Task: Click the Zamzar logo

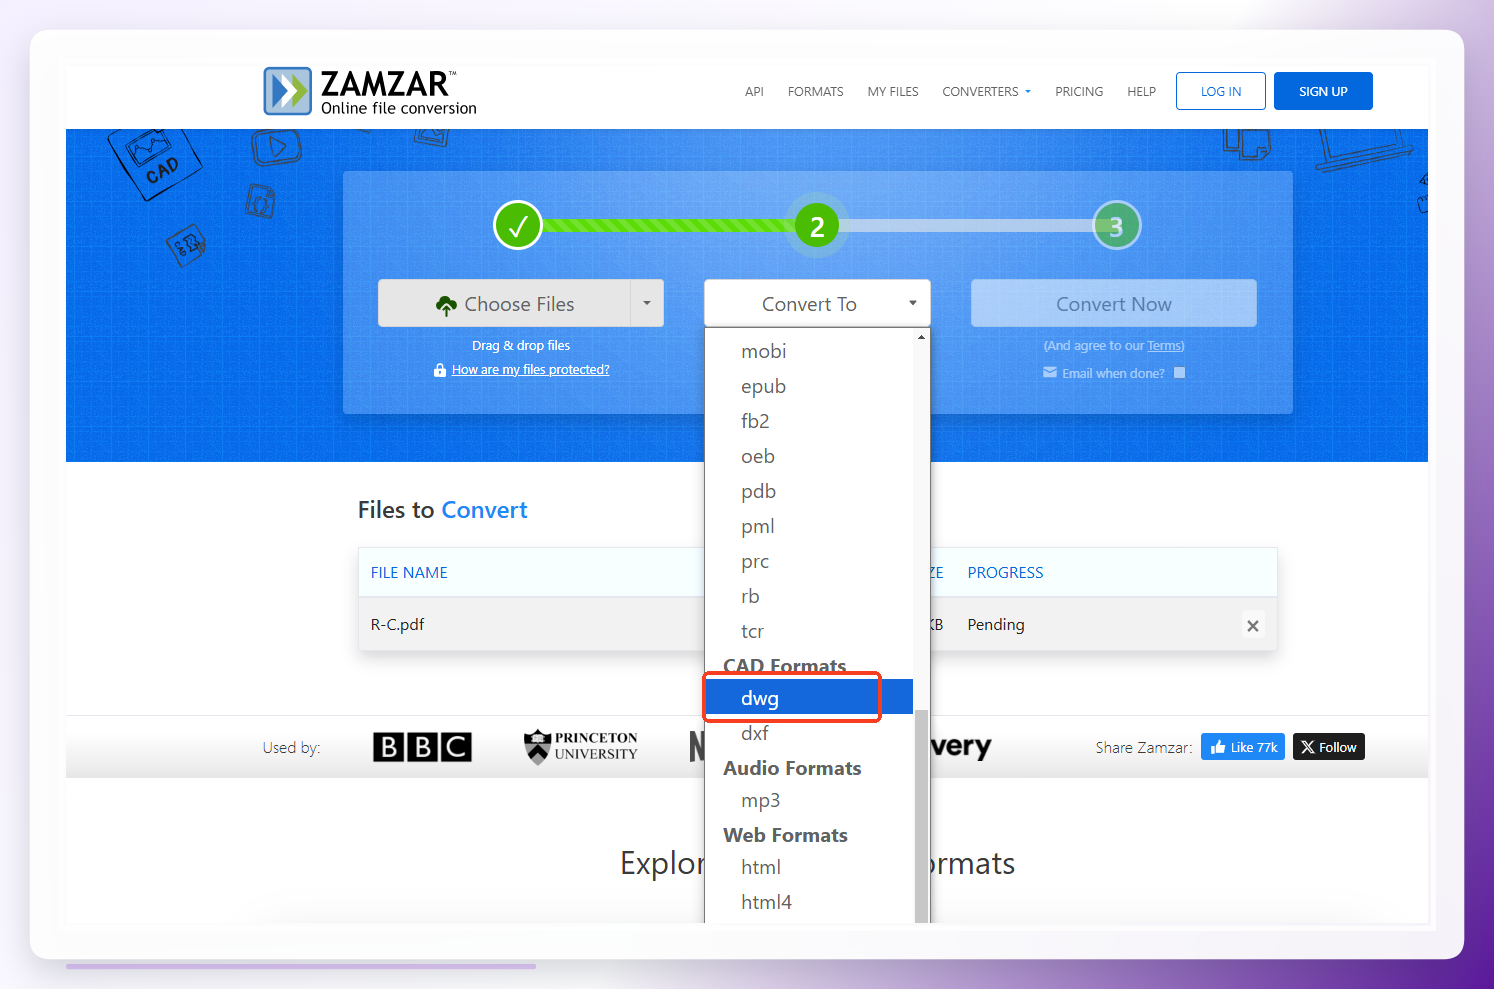Action: 370,92
